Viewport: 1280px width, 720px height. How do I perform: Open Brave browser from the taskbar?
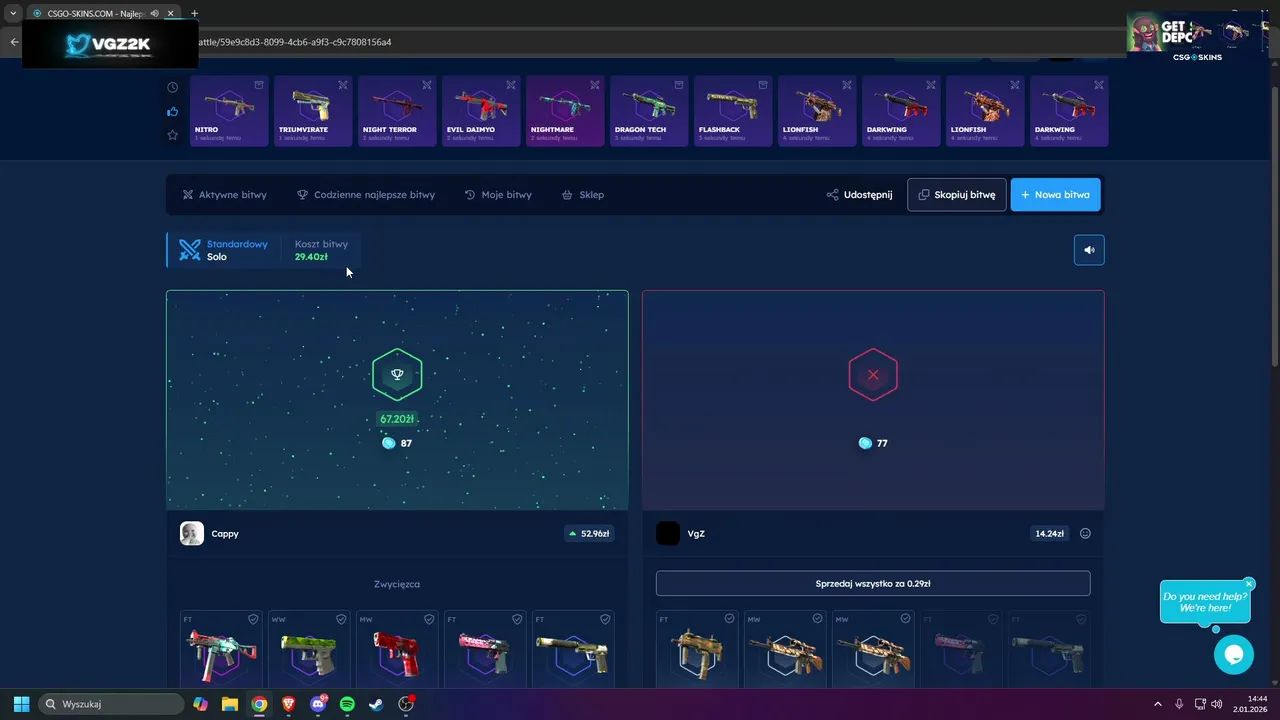[288, 704]
